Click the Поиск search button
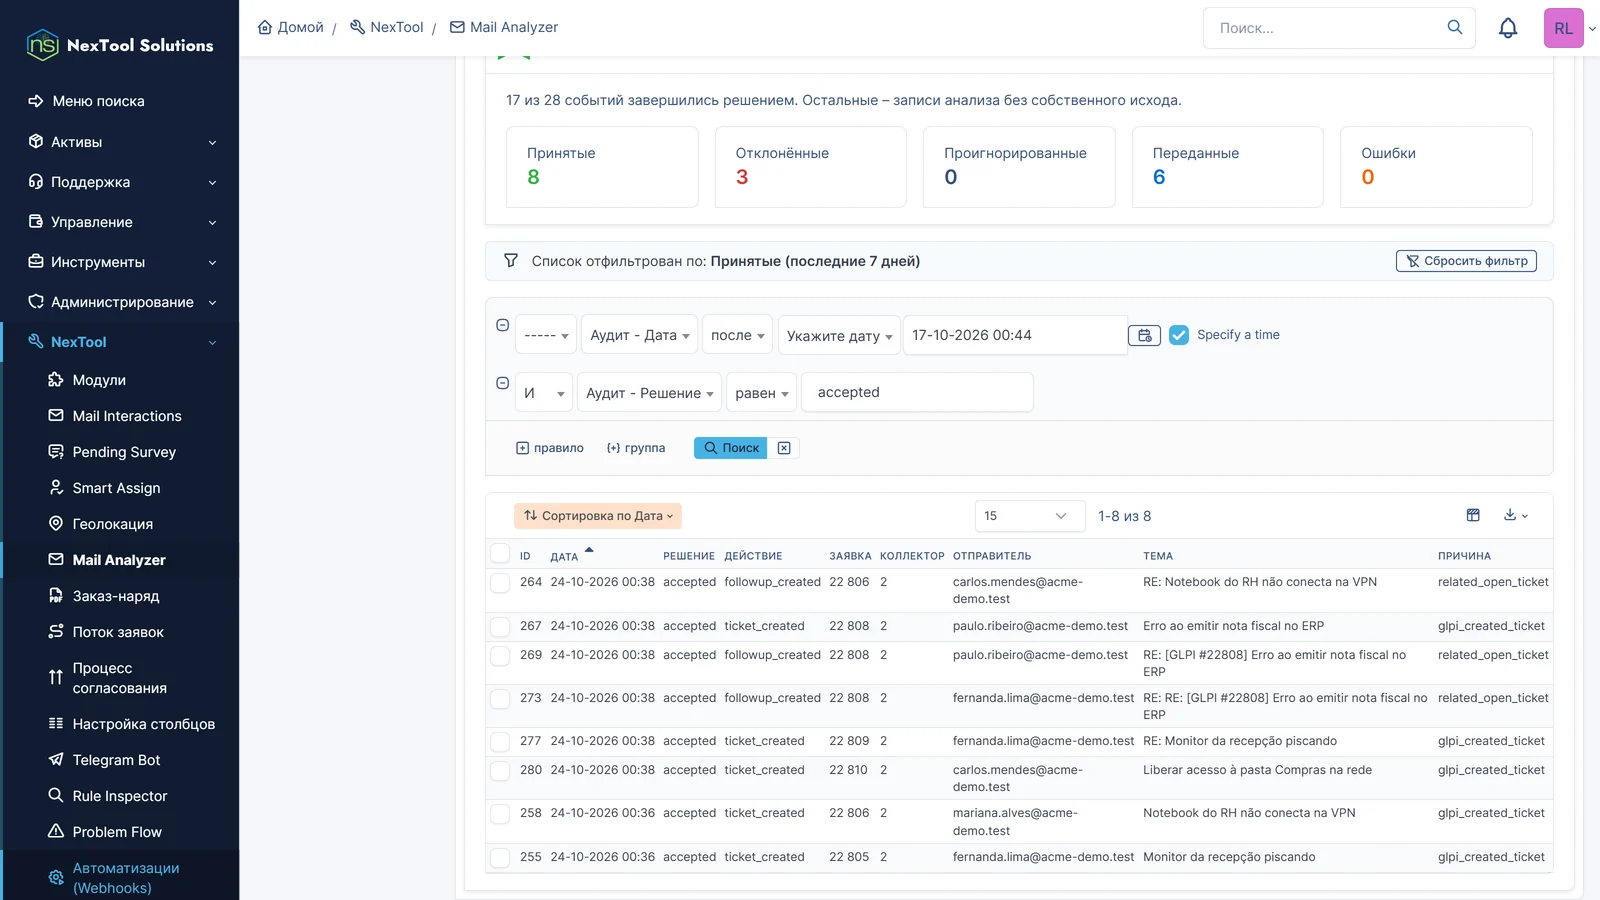Screen dimensions: 1600x900 [x=731, y=448]
